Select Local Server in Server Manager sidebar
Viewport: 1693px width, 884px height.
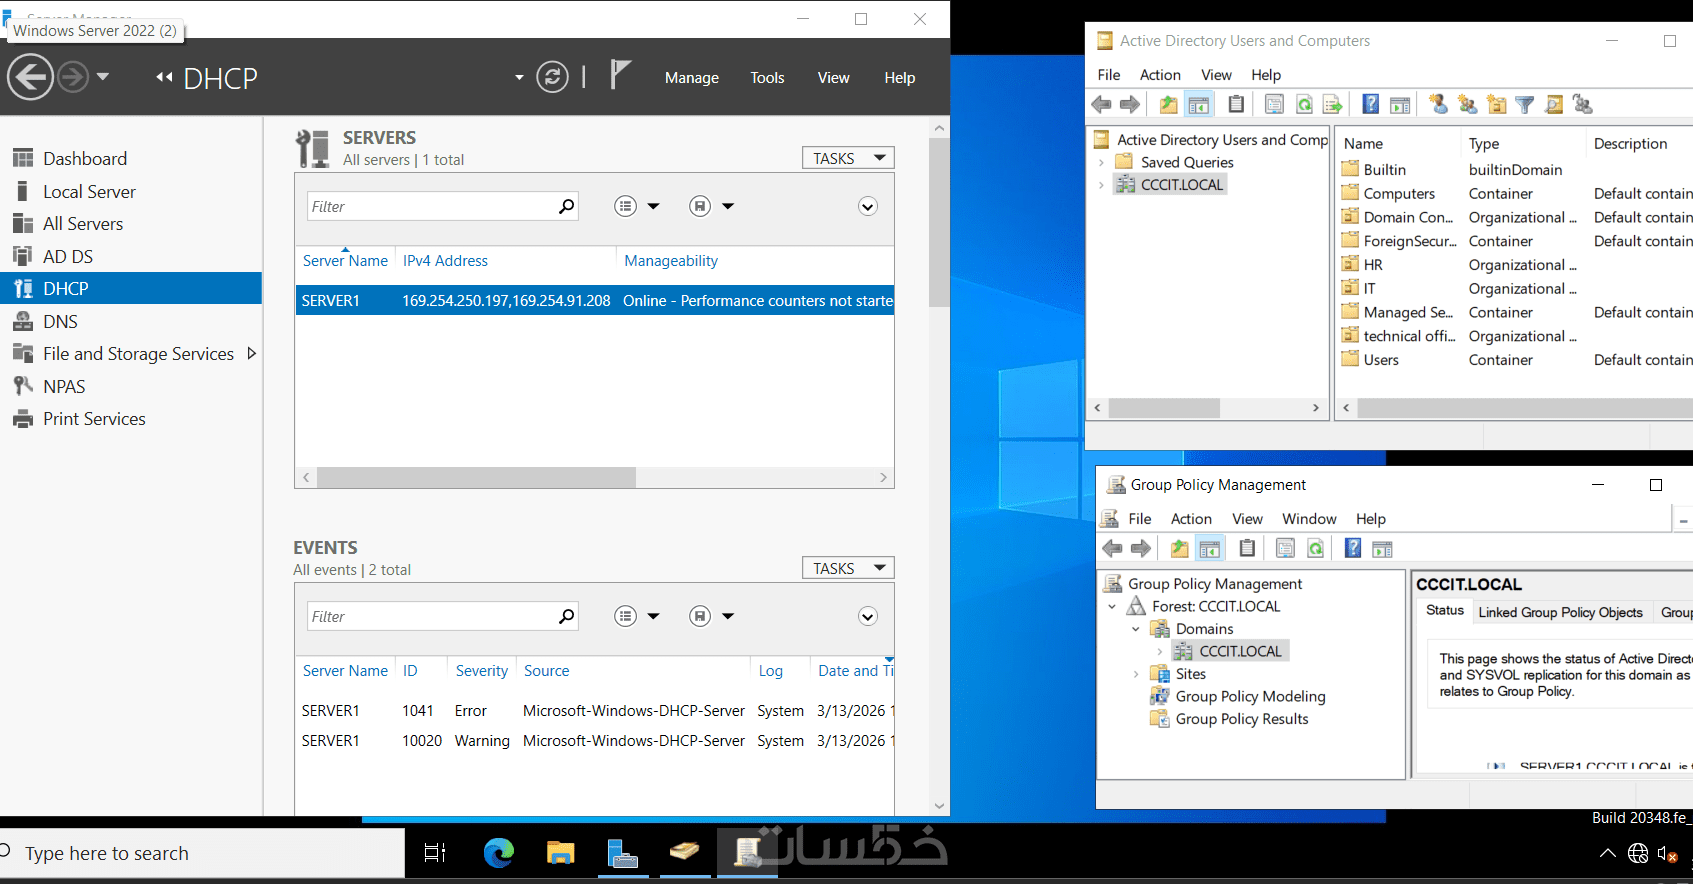pyautogui.click(x=131, y=191)
